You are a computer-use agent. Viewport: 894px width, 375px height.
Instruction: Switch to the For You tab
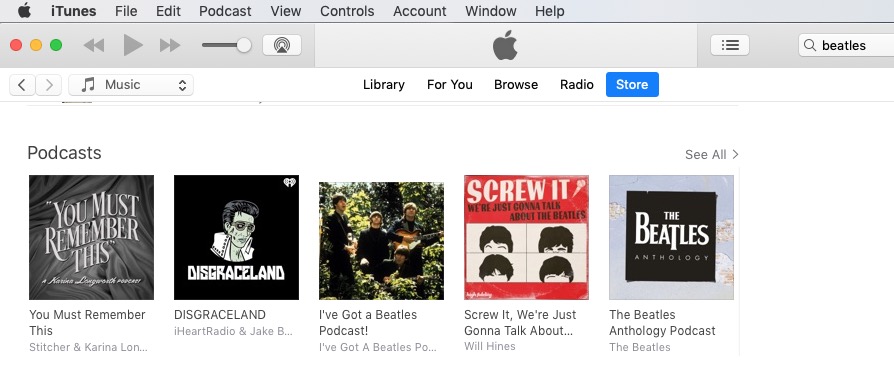[x=450, y=84]
